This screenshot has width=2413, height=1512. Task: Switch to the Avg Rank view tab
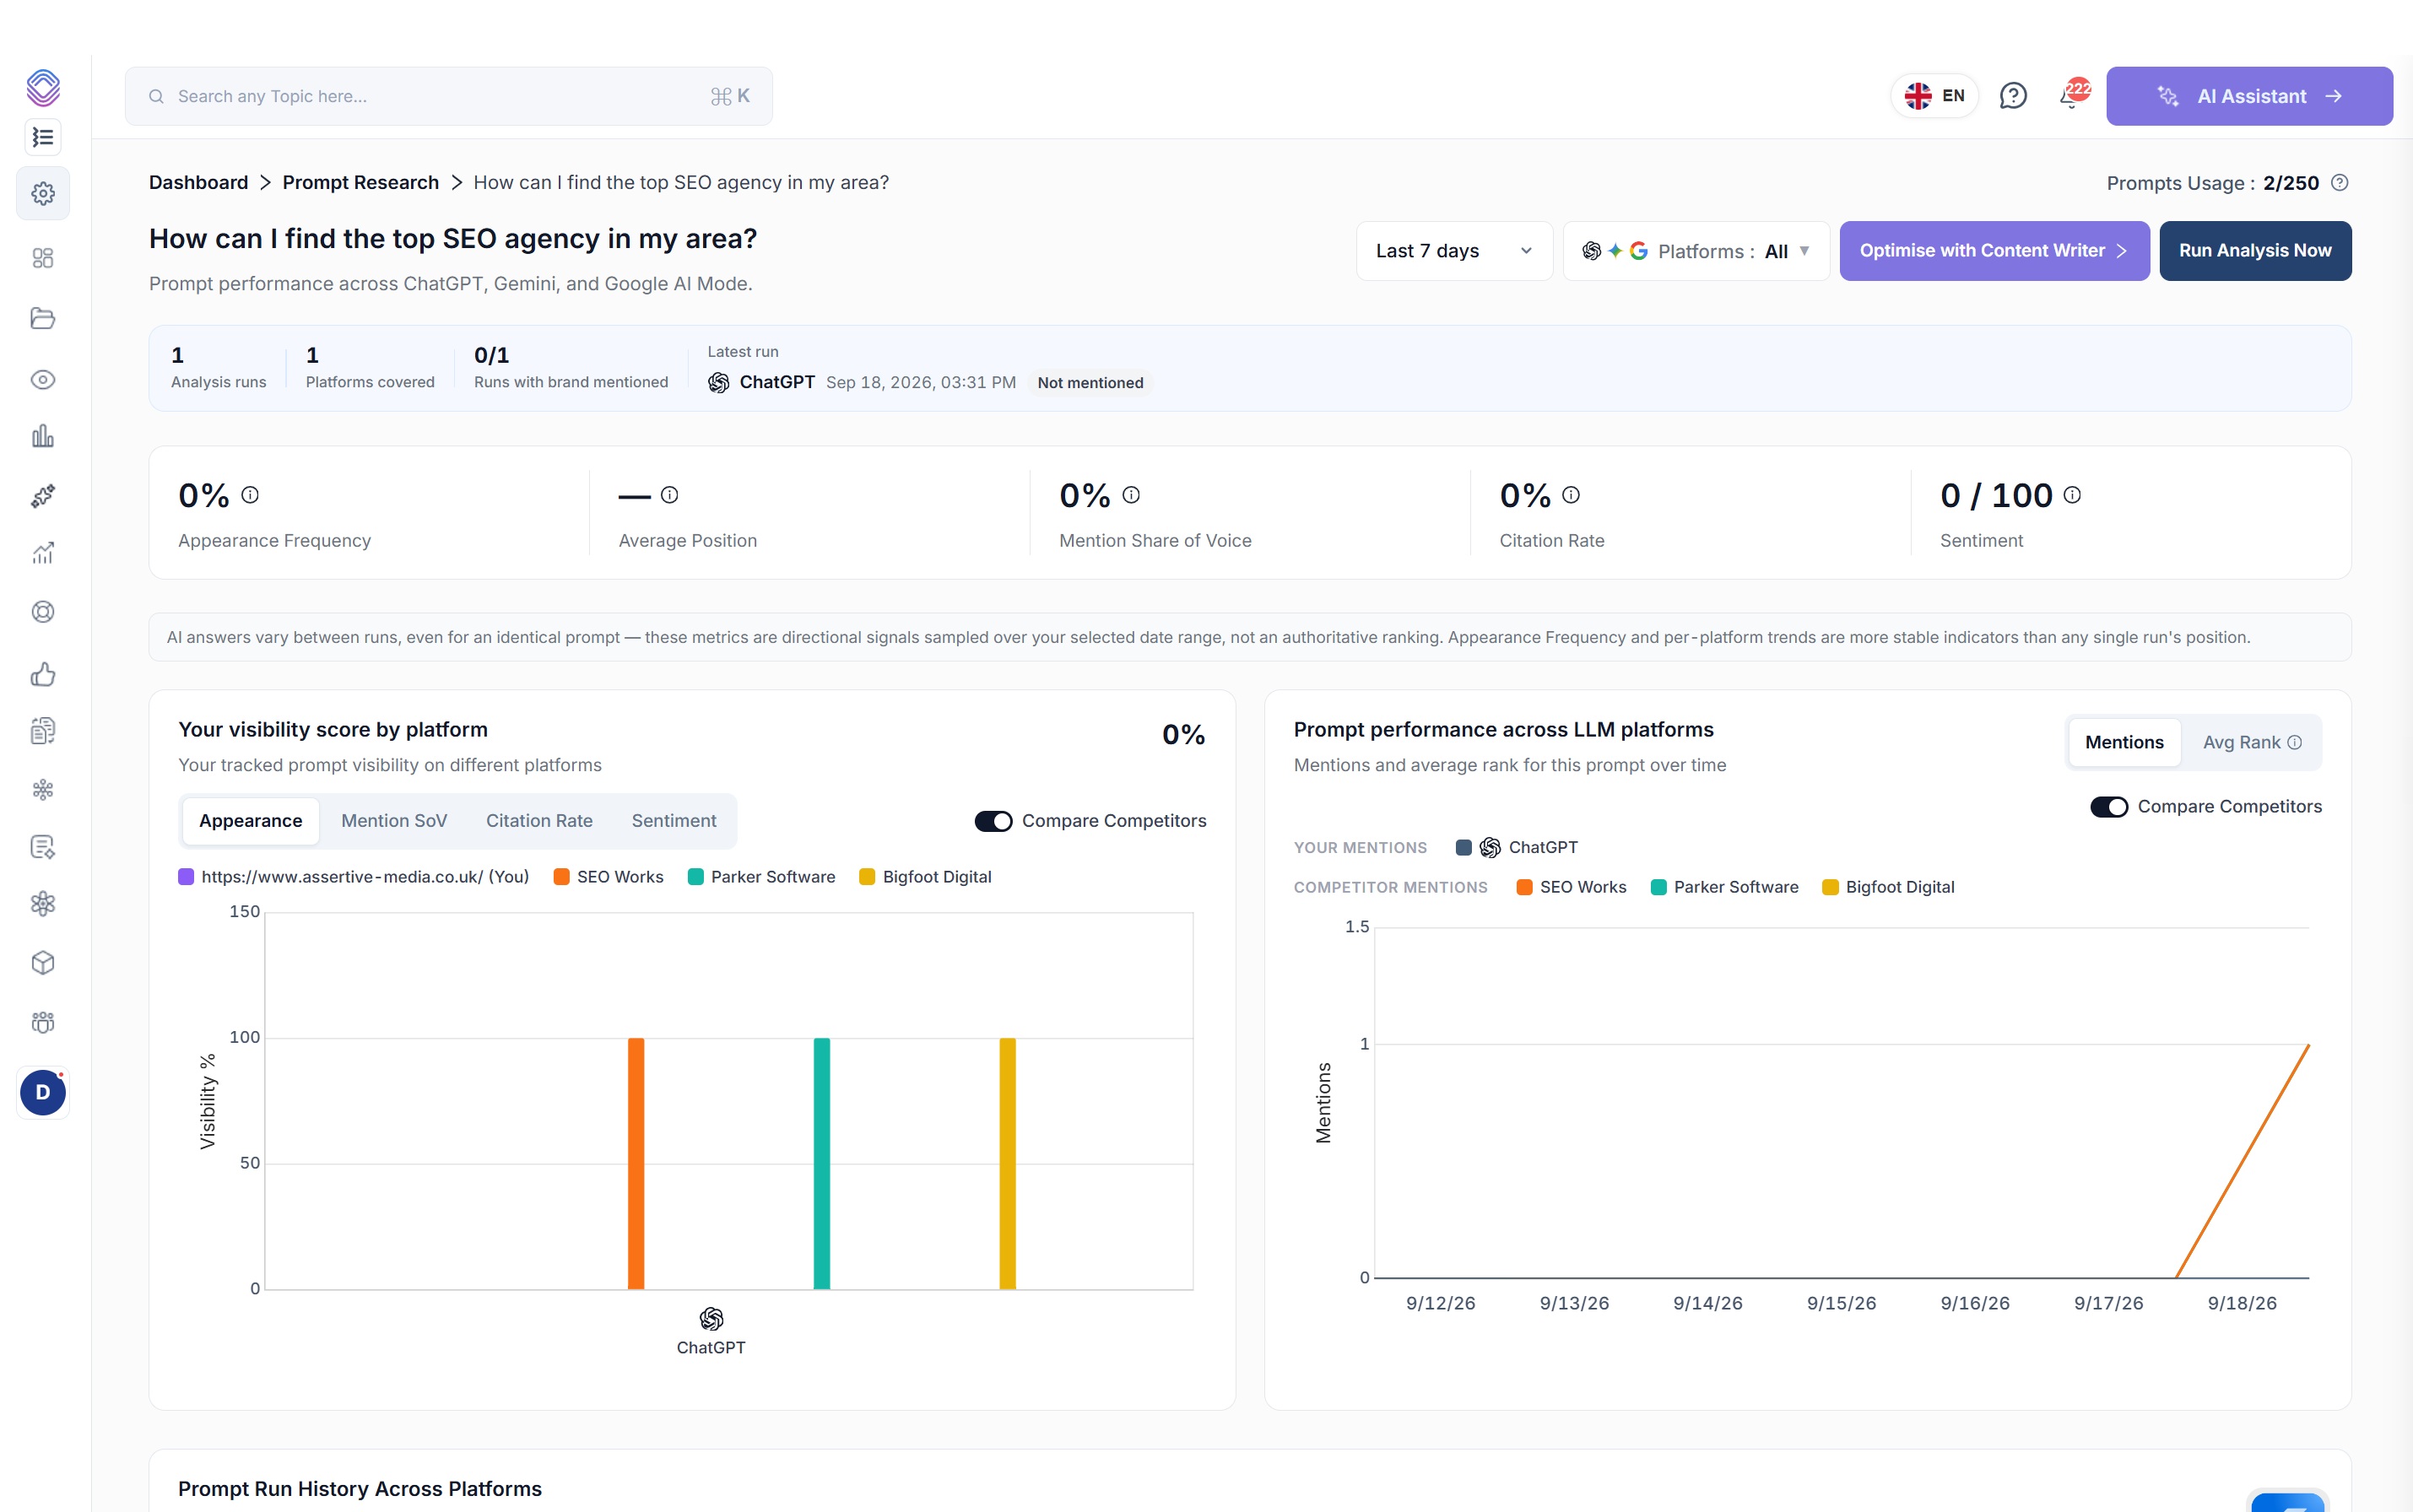(x=2252, y=742)
